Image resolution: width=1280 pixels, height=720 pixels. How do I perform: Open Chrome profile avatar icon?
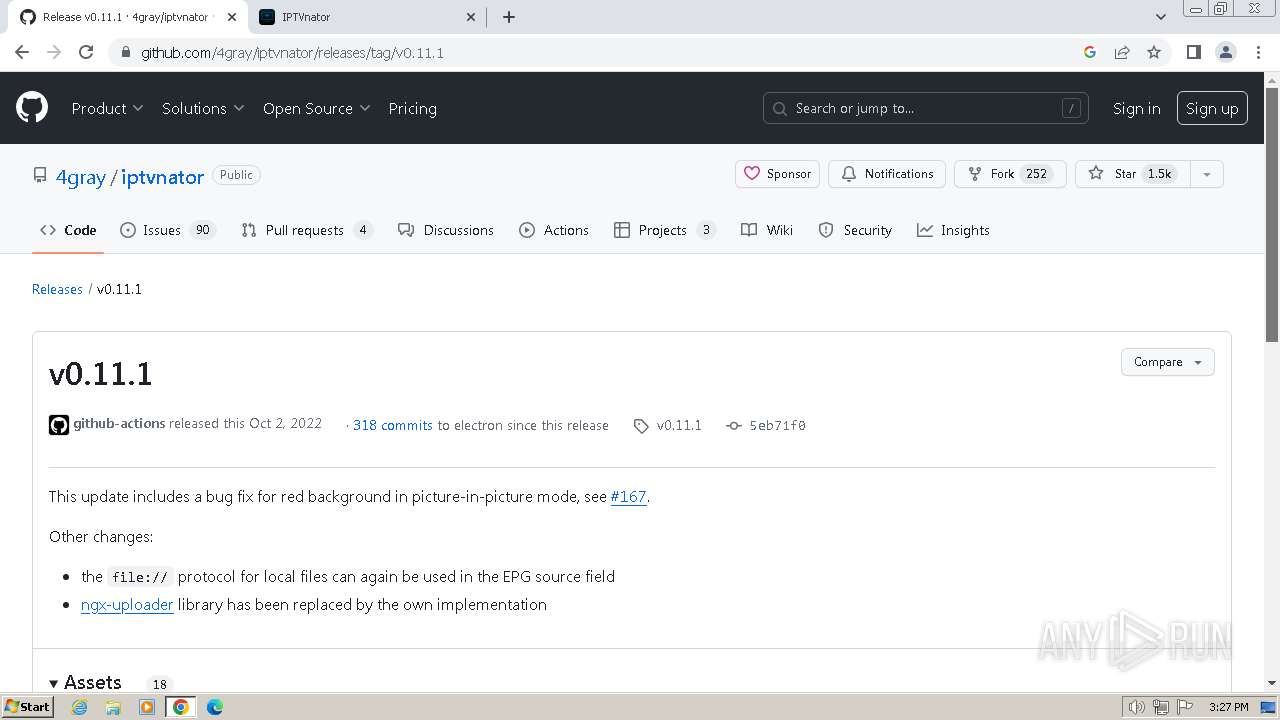(x=1226, y=52)
